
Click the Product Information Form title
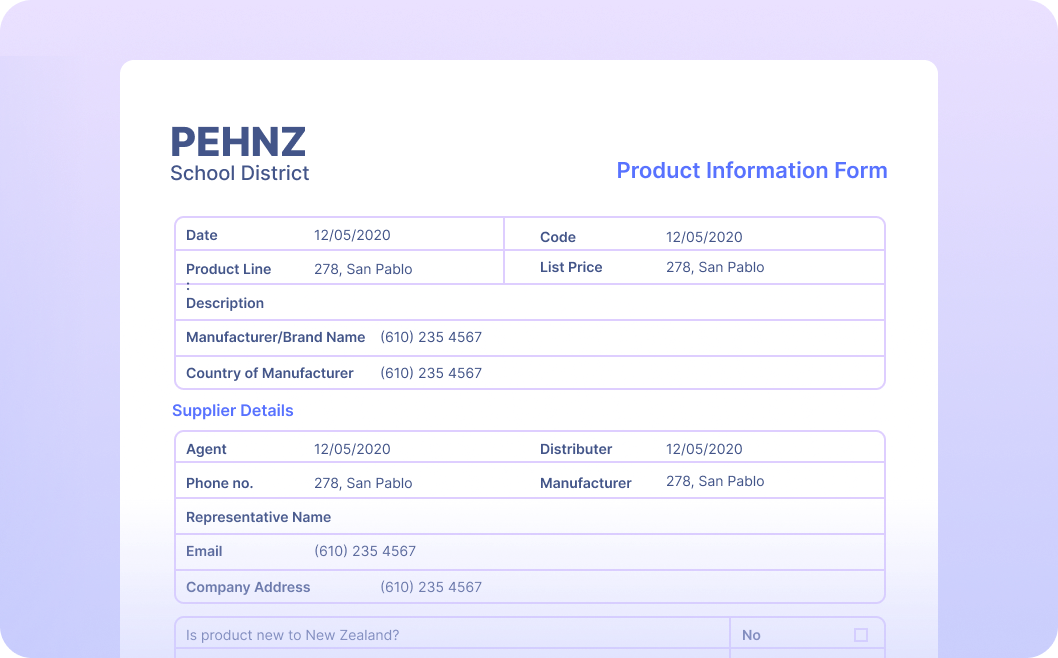click(752, 170)
